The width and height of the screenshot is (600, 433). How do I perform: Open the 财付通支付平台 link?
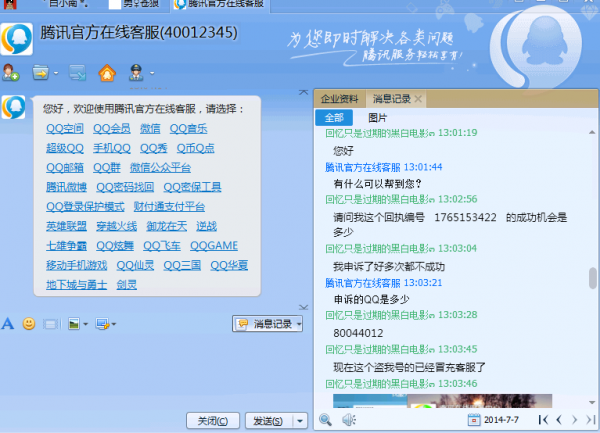(x=169, y=207)
